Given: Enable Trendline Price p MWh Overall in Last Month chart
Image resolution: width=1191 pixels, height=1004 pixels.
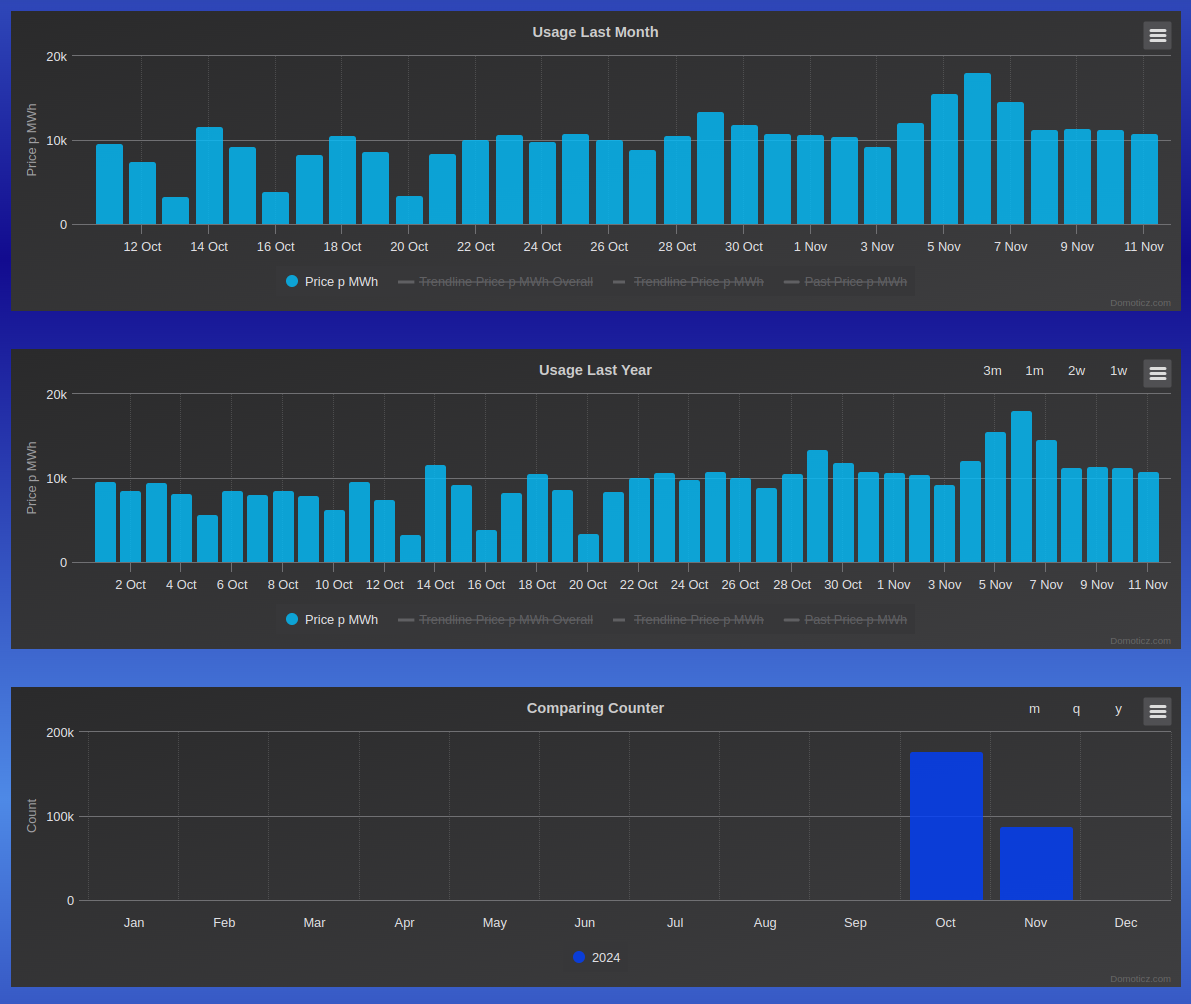Looking at the screenshot, I should (495, 282).
